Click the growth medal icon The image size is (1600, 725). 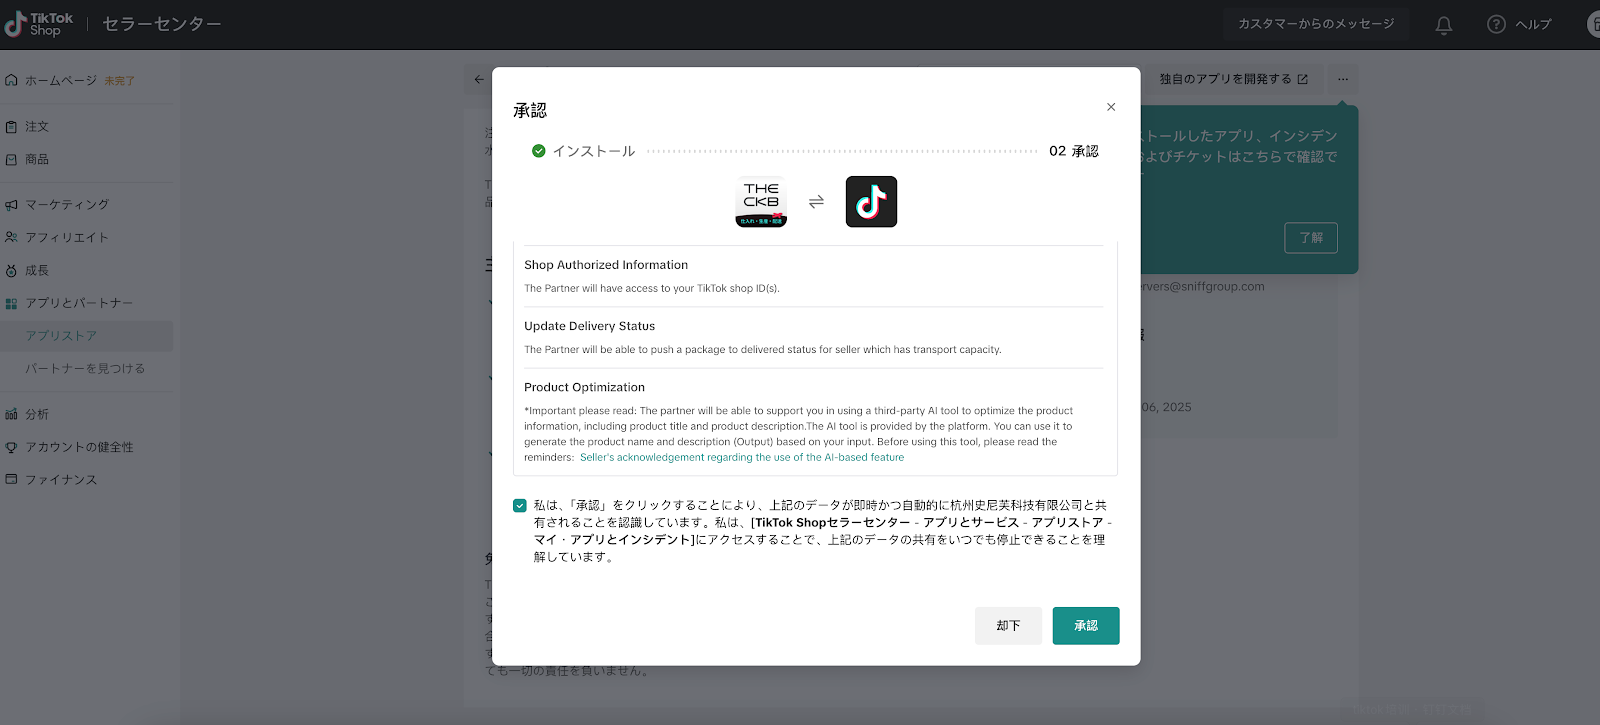pyautogui.click(x=11, y=271)
